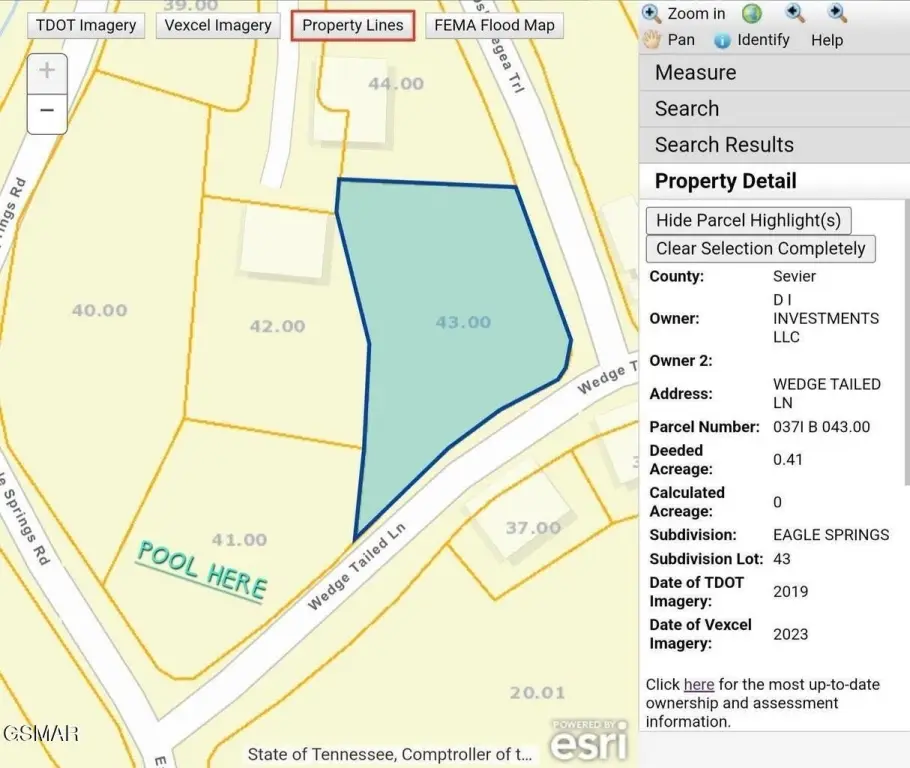Switch basemap to Vexcel Imagery
Screen dimensions: 910x768
(x=218, y=25)
